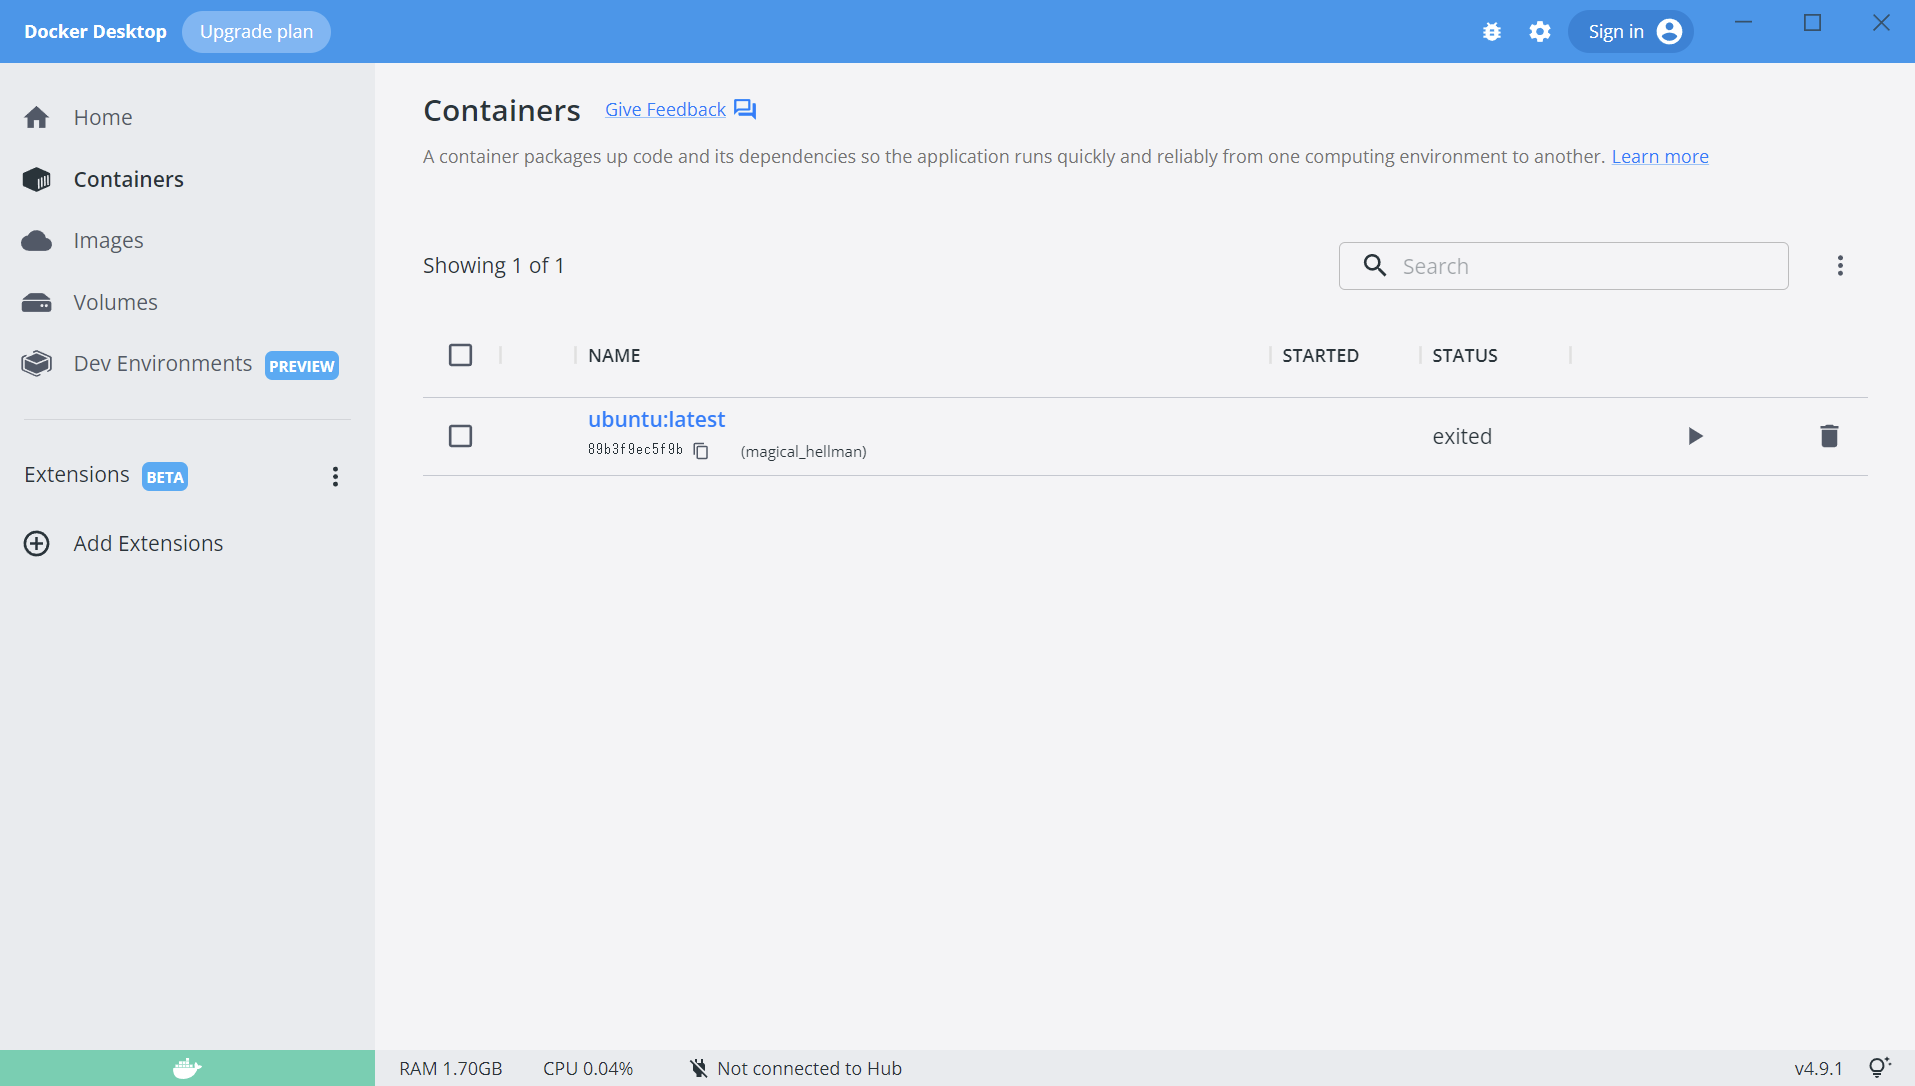Screen dimensions: 1915x1086
Task: Click the Home house icon
Action: coord(37,118)
